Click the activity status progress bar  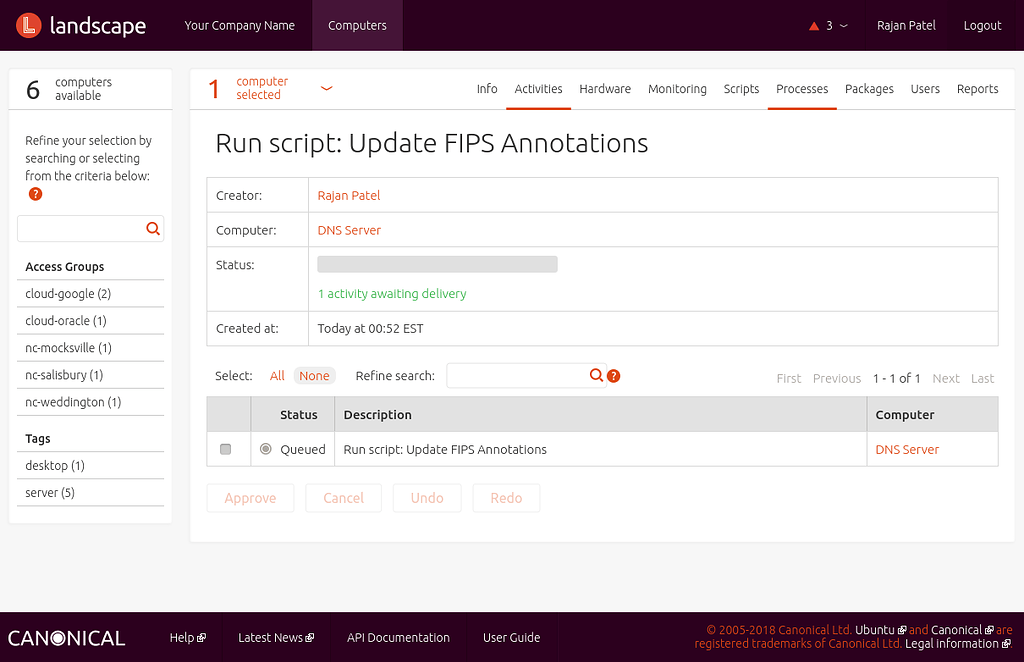coord(437,263)
